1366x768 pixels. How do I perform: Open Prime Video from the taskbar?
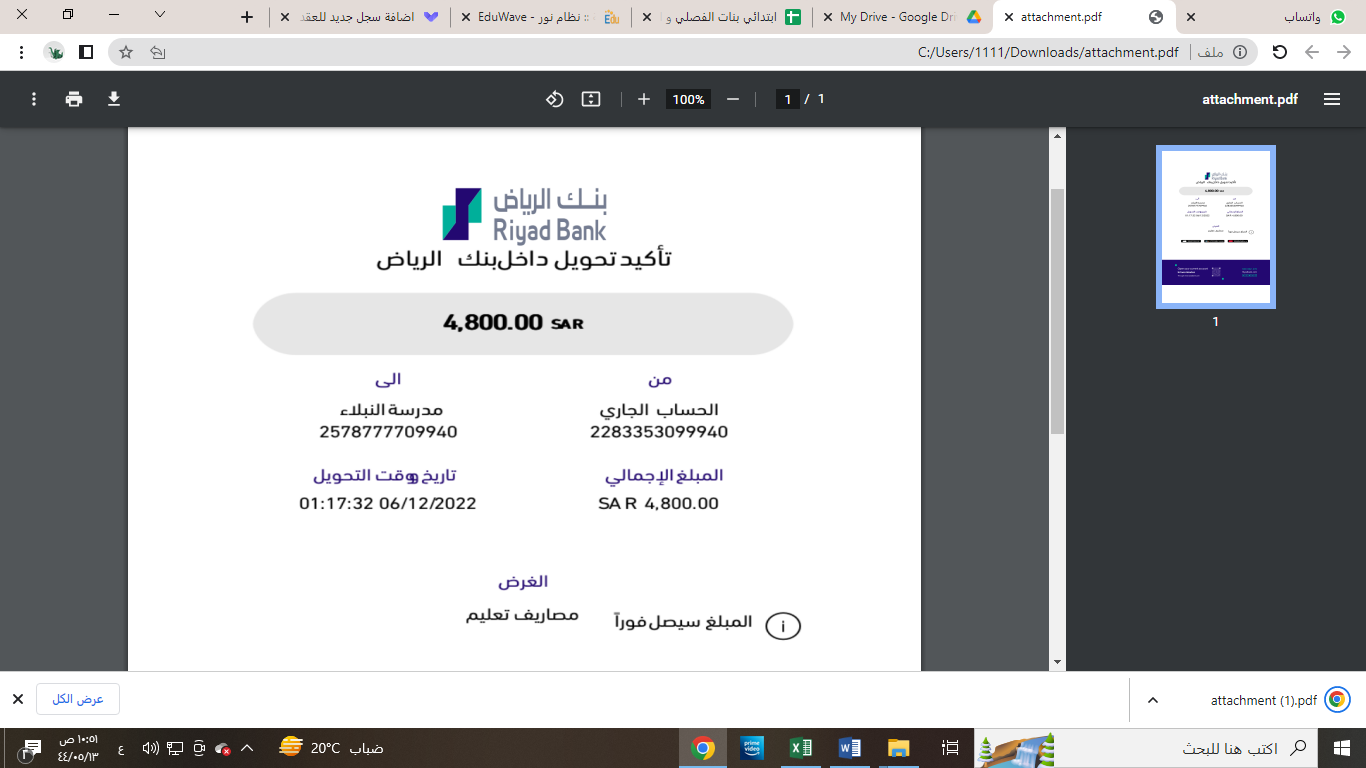point(752,748)
